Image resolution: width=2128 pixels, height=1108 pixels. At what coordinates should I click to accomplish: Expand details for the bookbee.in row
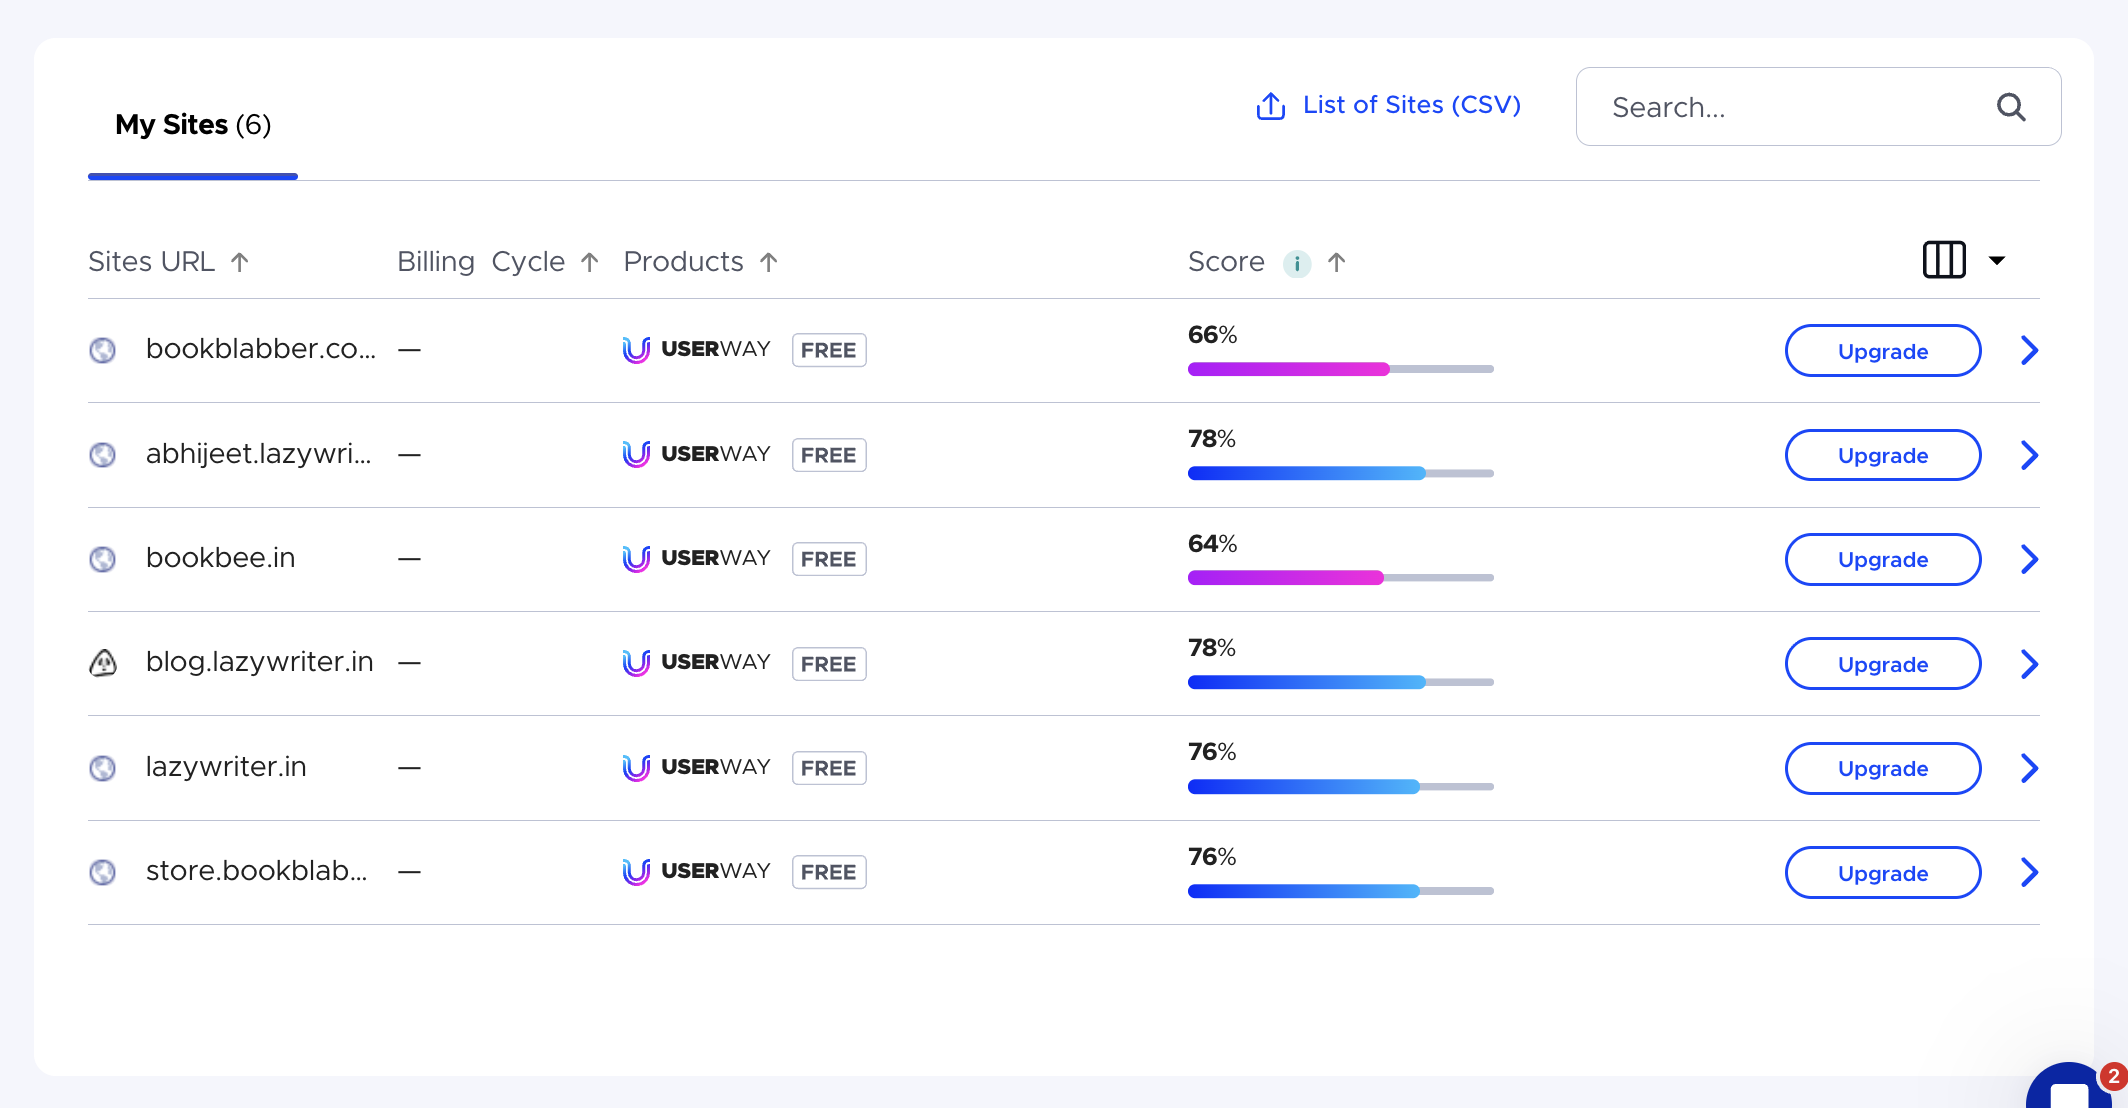pyautogui.click(x=2029, y=559)
